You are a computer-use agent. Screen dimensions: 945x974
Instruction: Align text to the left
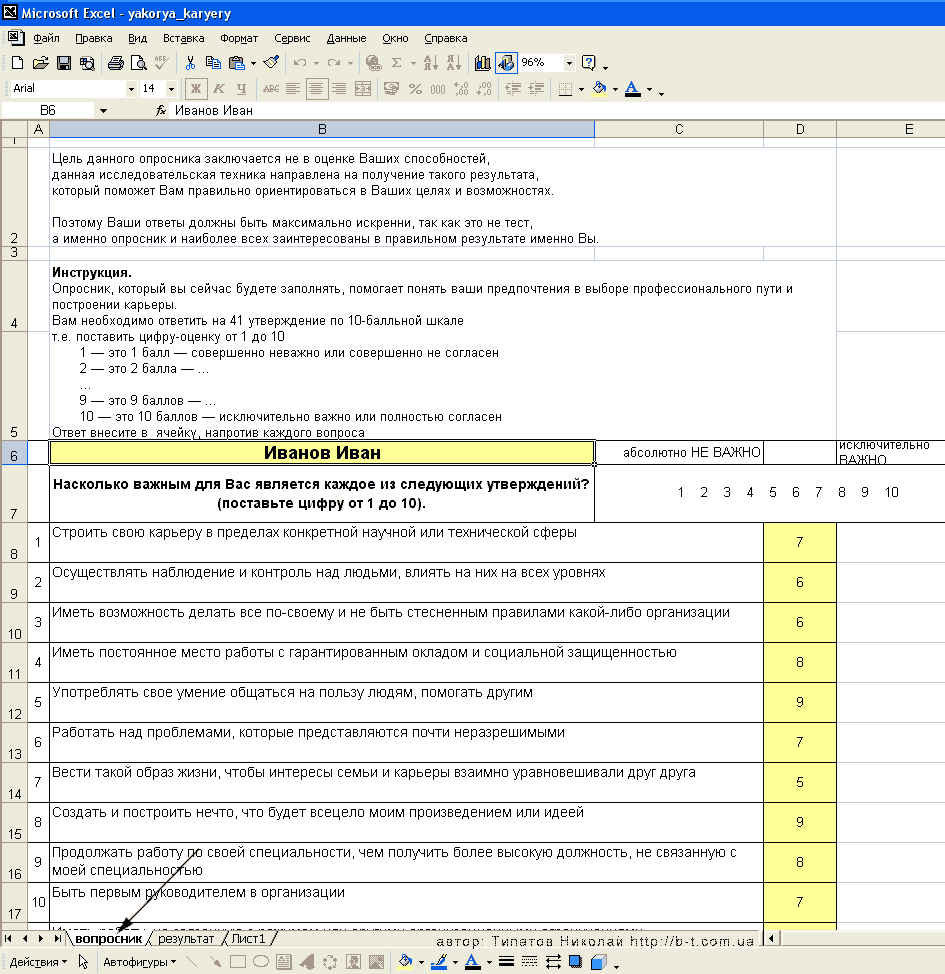click(x=293, y=89)
